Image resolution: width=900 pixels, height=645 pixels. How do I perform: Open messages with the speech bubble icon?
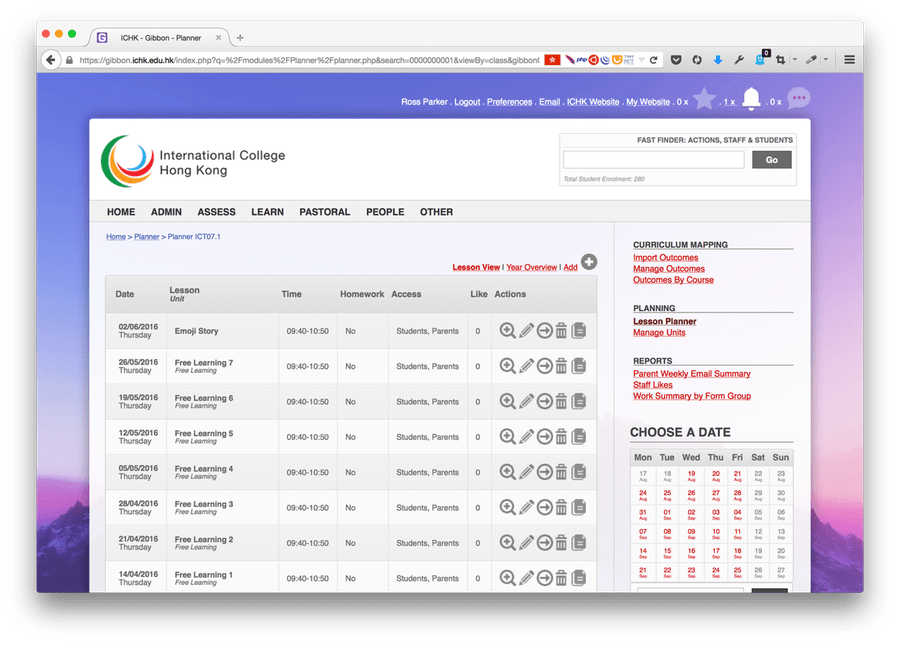click(798, 97)
